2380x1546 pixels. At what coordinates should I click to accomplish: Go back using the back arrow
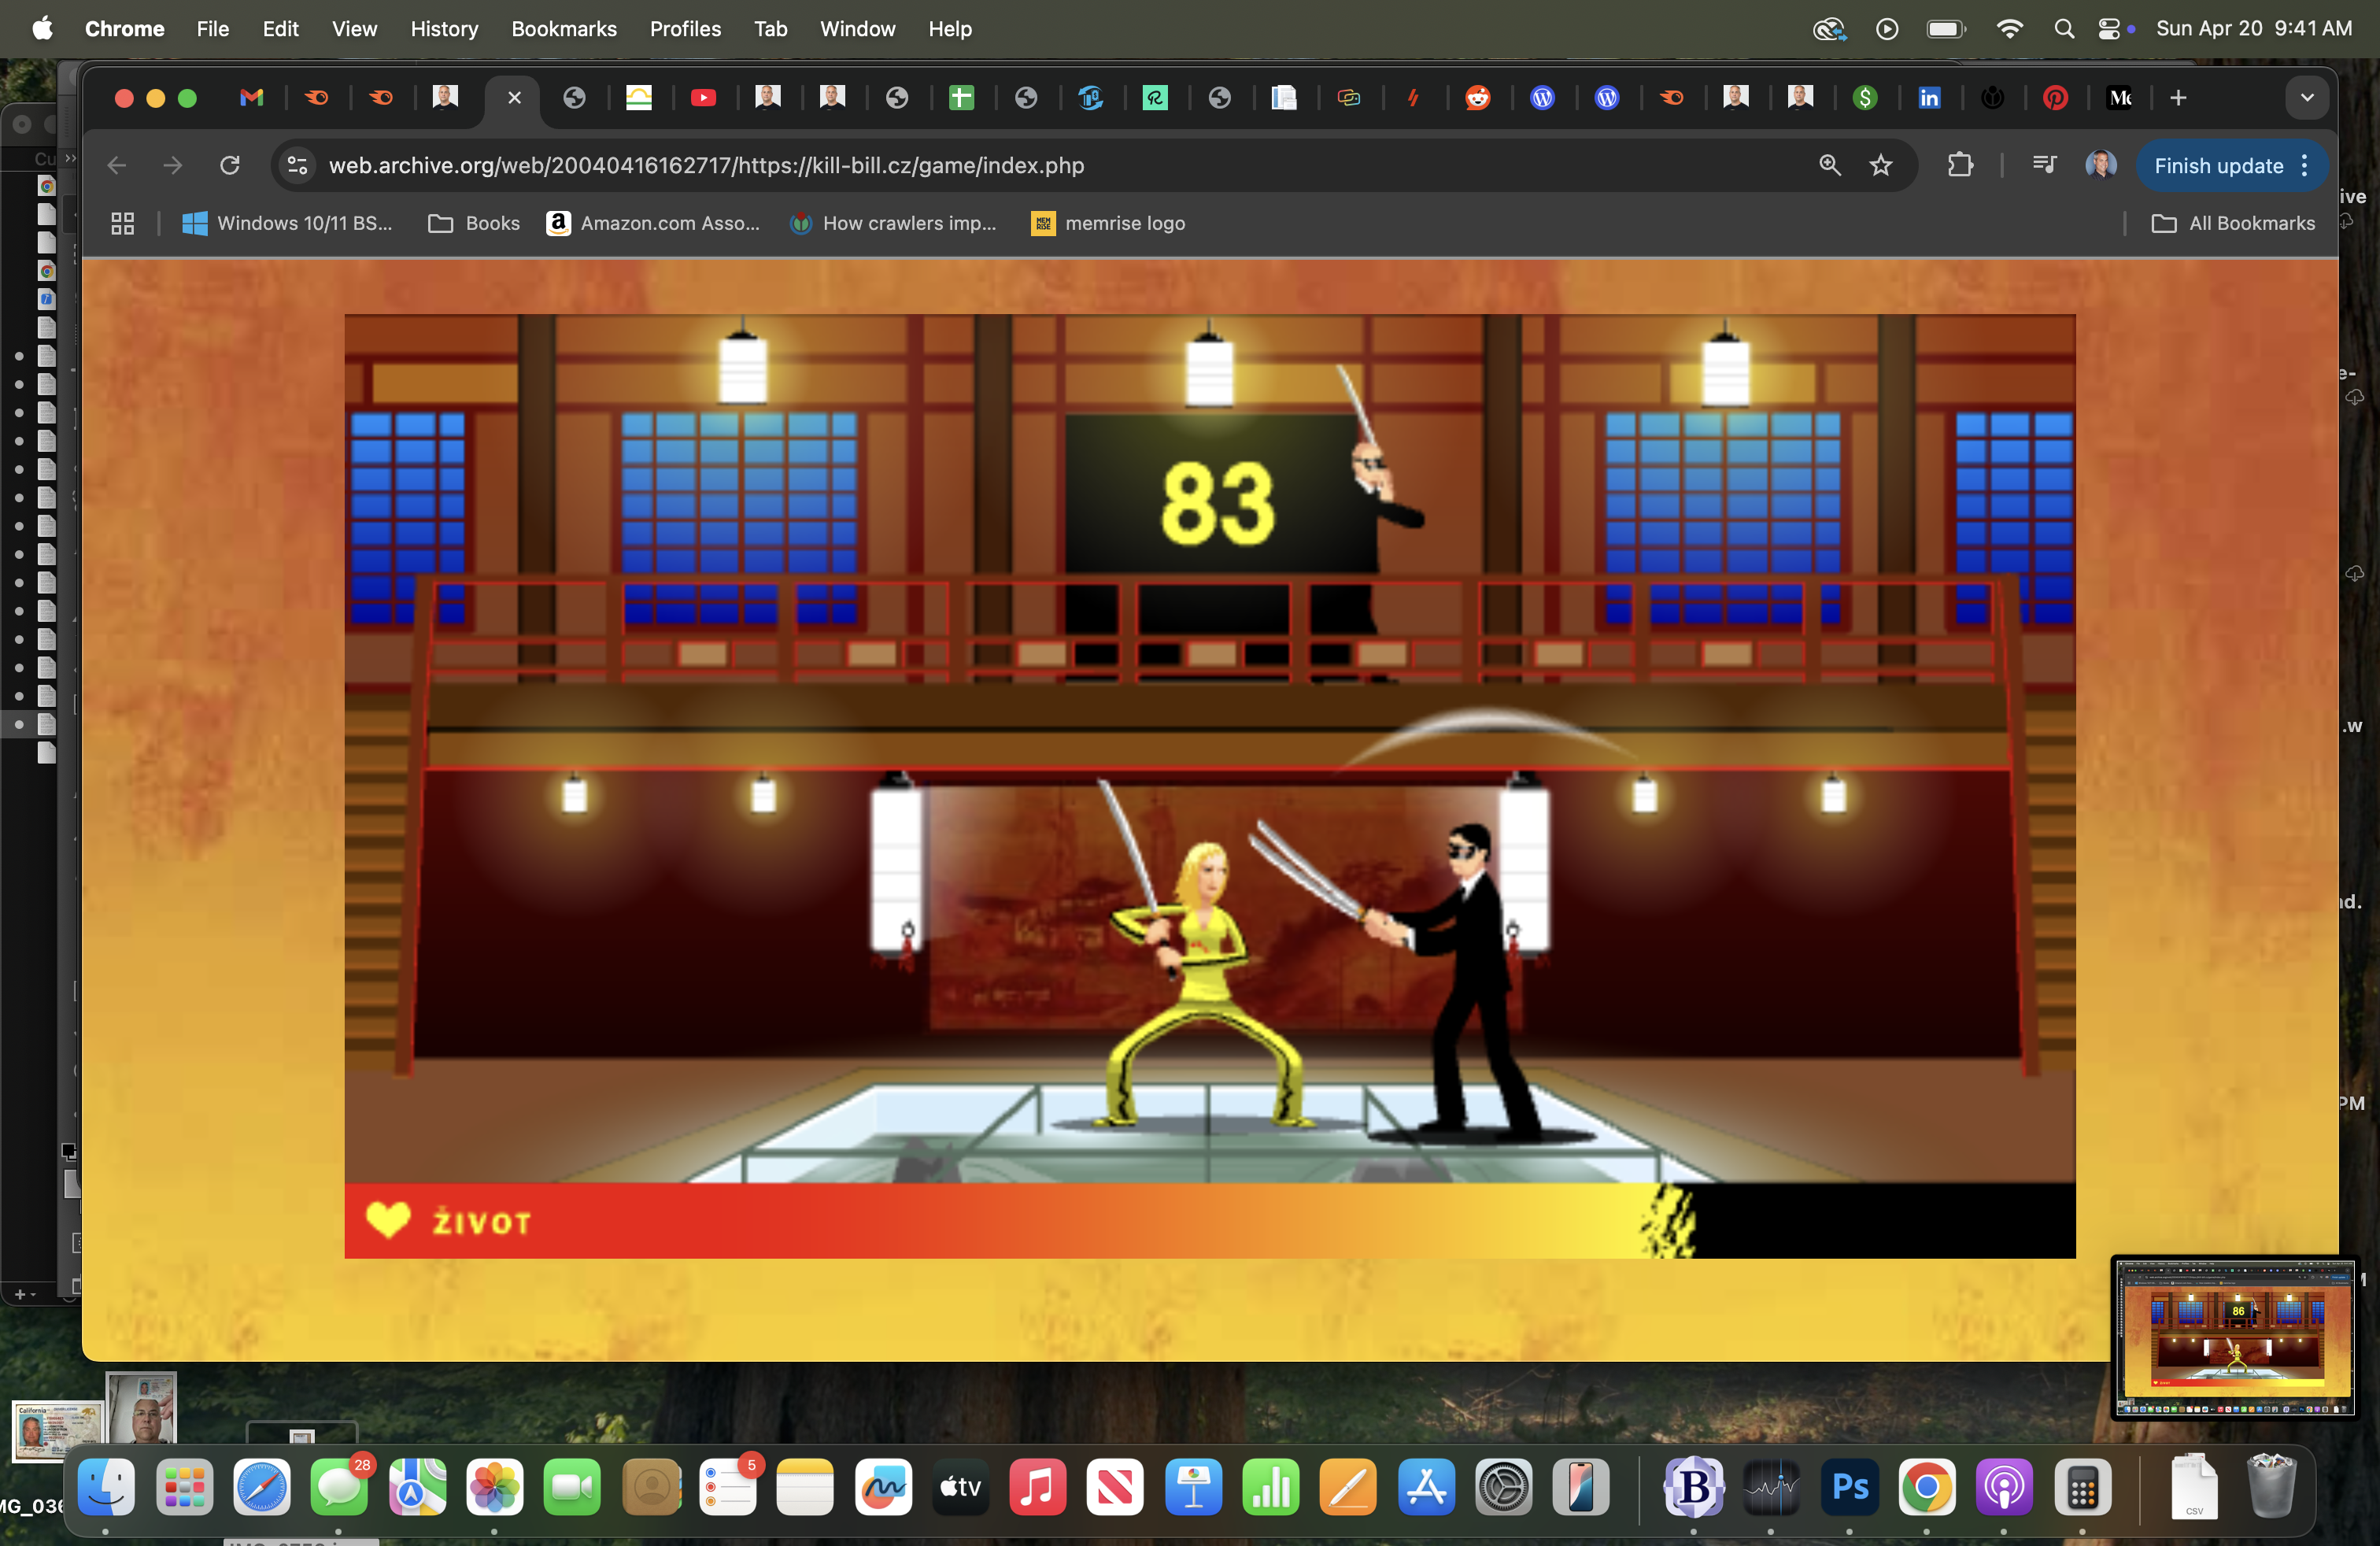pyautogui.click(x=117, y=165)
